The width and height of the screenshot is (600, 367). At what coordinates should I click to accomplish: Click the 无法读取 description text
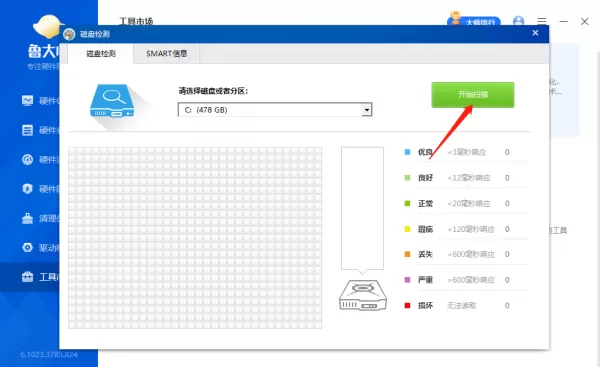pos(462,305)
